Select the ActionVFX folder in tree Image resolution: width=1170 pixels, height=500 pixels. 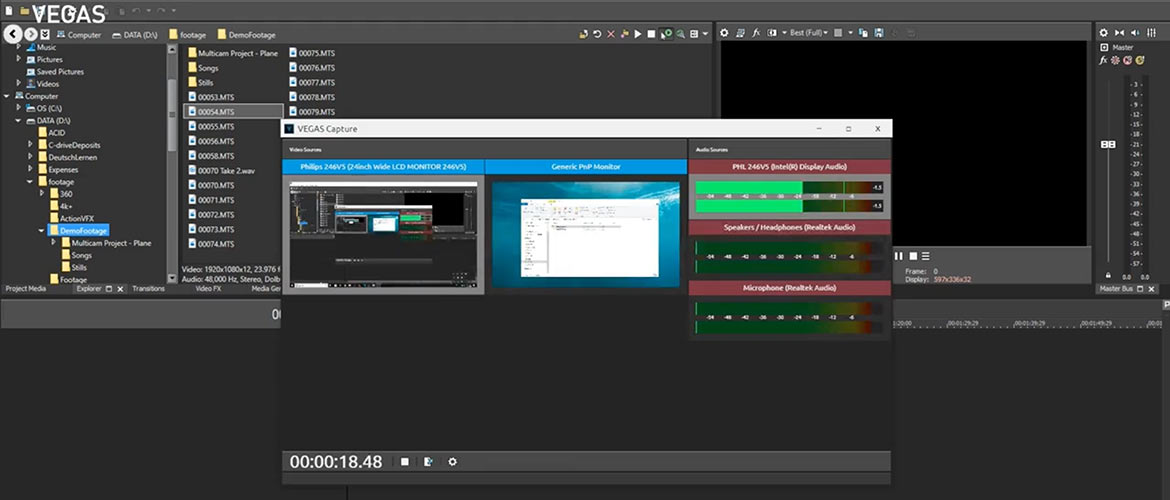(x=74, y=218)
